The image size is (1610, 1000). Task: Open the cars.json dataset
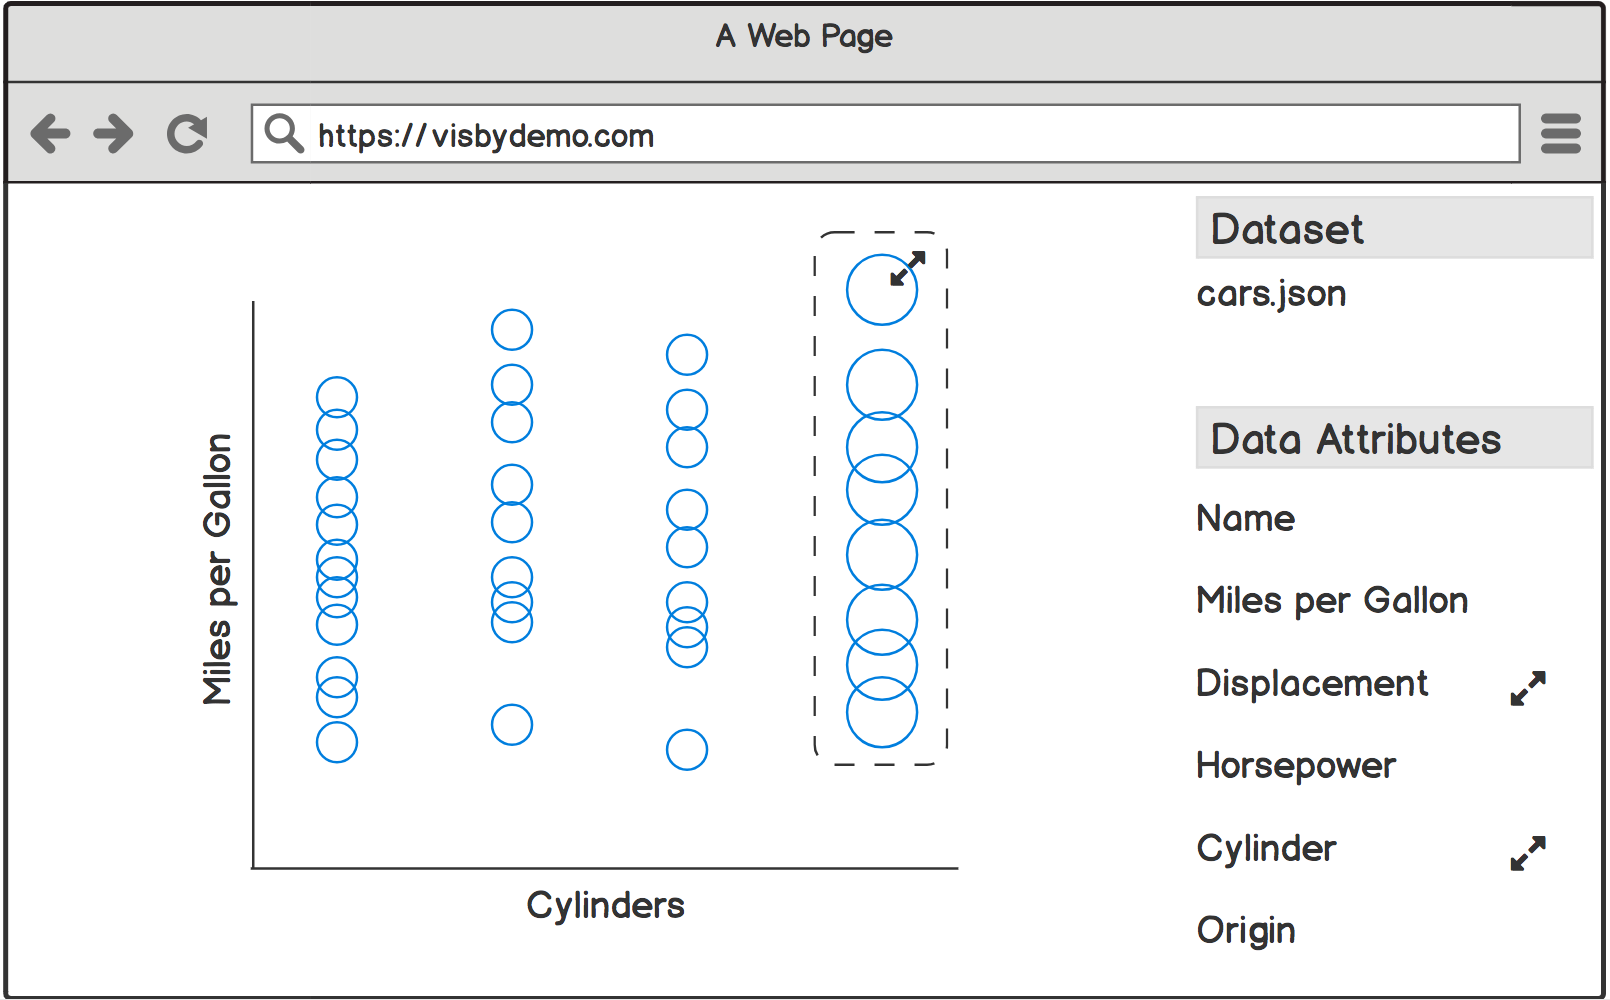1271,294
